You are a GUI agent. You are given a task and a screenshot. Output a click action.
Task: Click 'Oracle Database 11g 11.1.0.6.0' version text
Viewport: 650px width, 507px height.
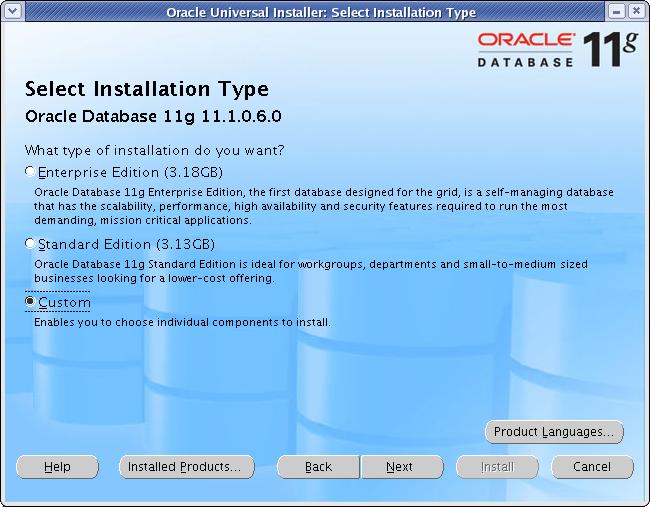[153, 116]
